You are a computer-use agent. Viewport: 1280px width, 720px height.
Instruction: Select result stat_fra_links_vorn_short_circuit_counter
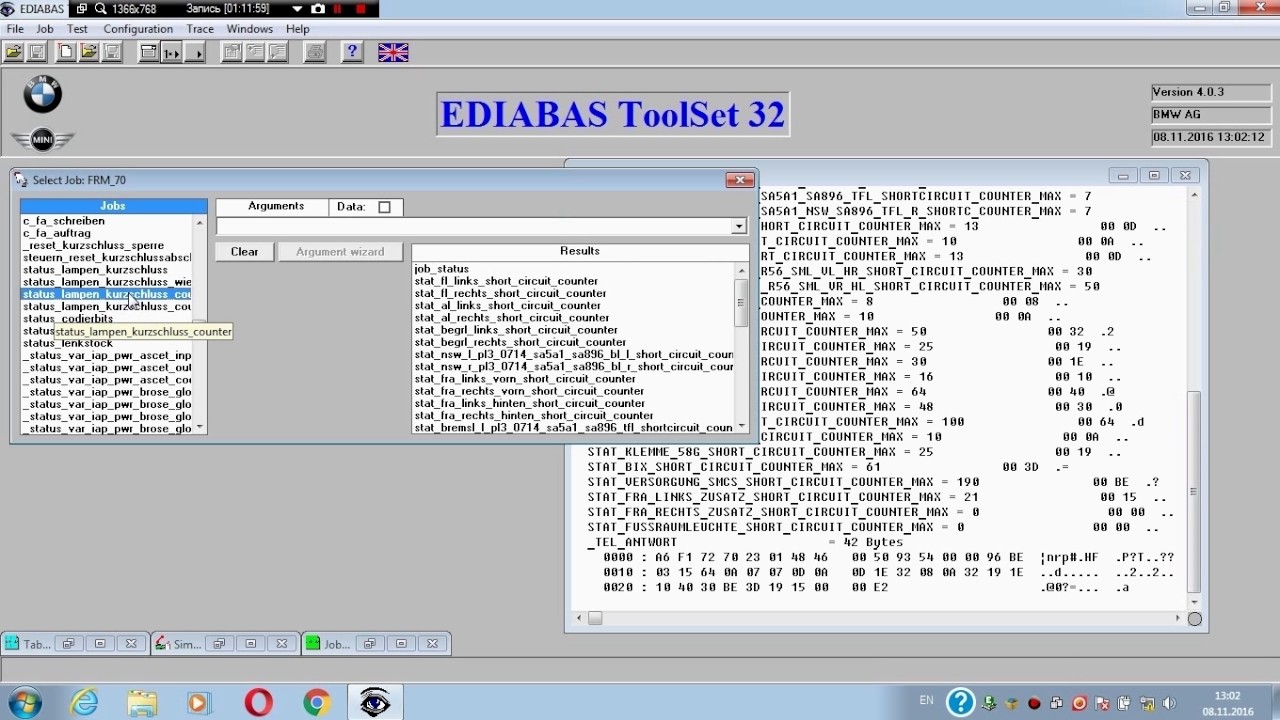[x=525, y=379]
